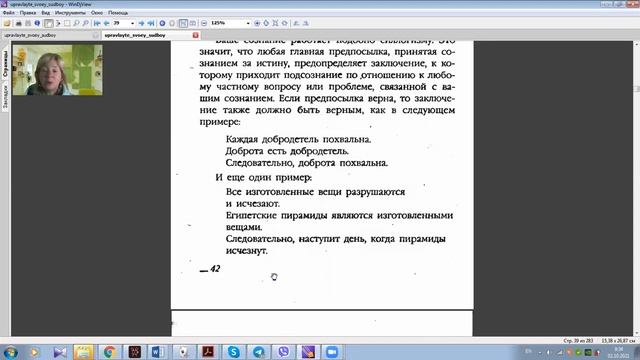Image resolution: width=640 pixels, height=360 pixels.
Task: Switch to WinDjView taskbar button
Action: click(308, 352)
